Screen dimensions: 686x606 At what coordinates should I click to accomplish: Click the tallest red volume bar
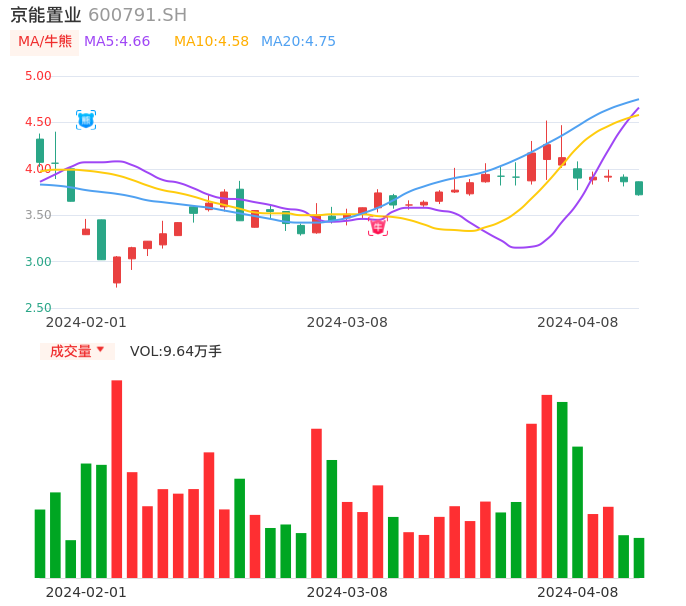coord(117,478)
